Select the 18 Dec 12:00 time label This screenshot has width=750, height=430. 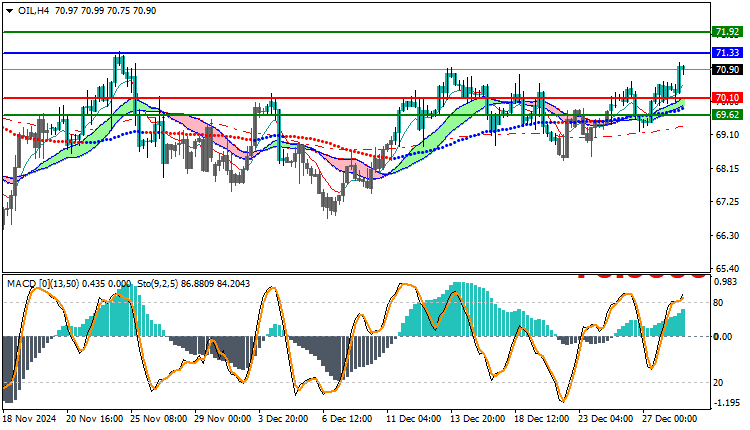click(x=542, y=419)
